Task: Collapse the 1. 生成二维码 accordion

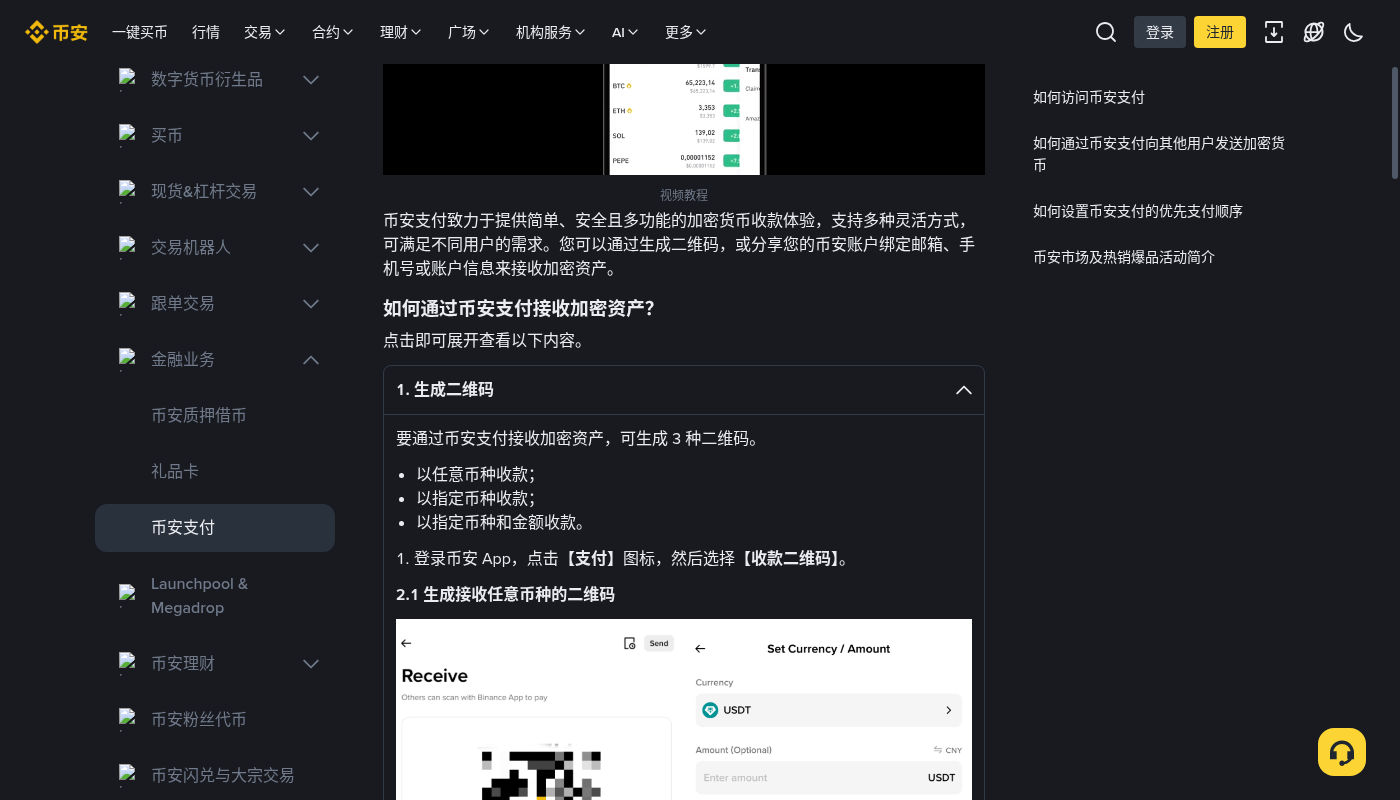Action: [x=684, y=390]
